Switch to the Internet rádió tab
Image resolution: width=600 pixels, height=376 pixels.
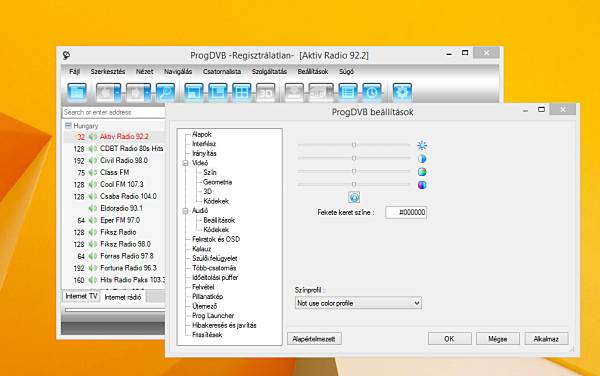[123, 297]
